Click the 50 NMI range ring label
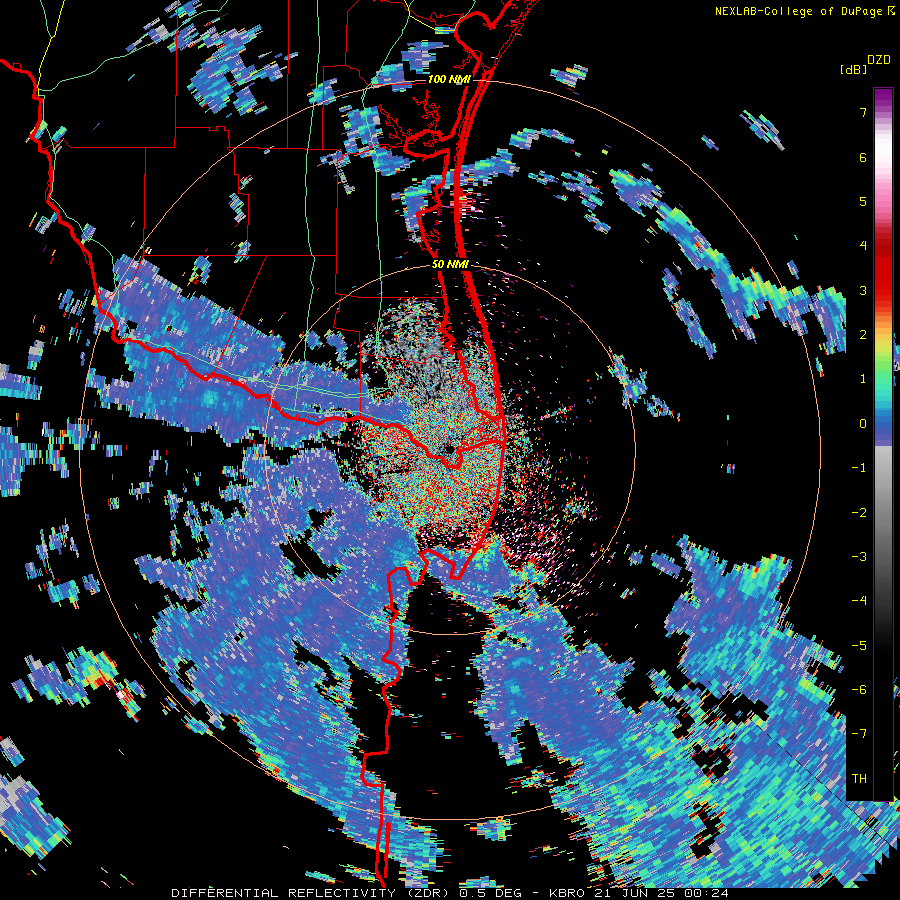This screenshot has height=900, width=900. [450, 265]
